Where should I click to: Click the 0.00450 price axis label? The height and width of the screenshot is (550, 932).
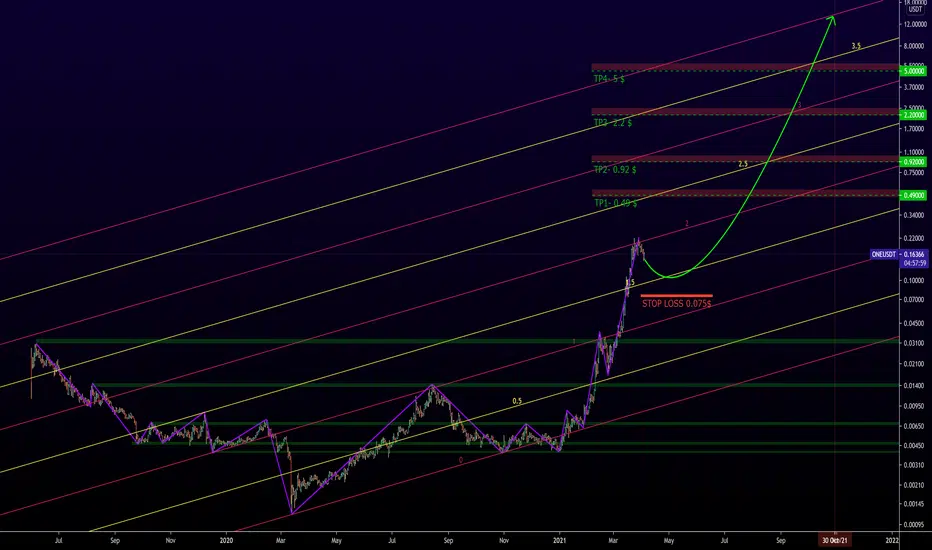point(915,446)
